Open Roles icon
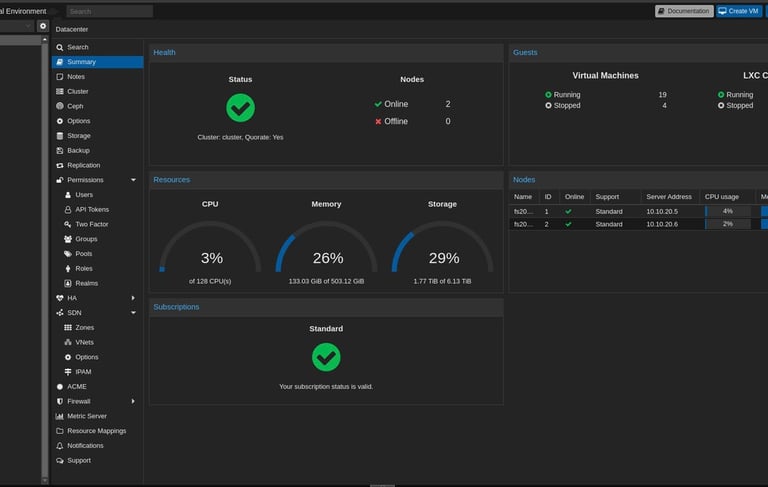Viewport: 768px width, 487px height. click(68, 268)
